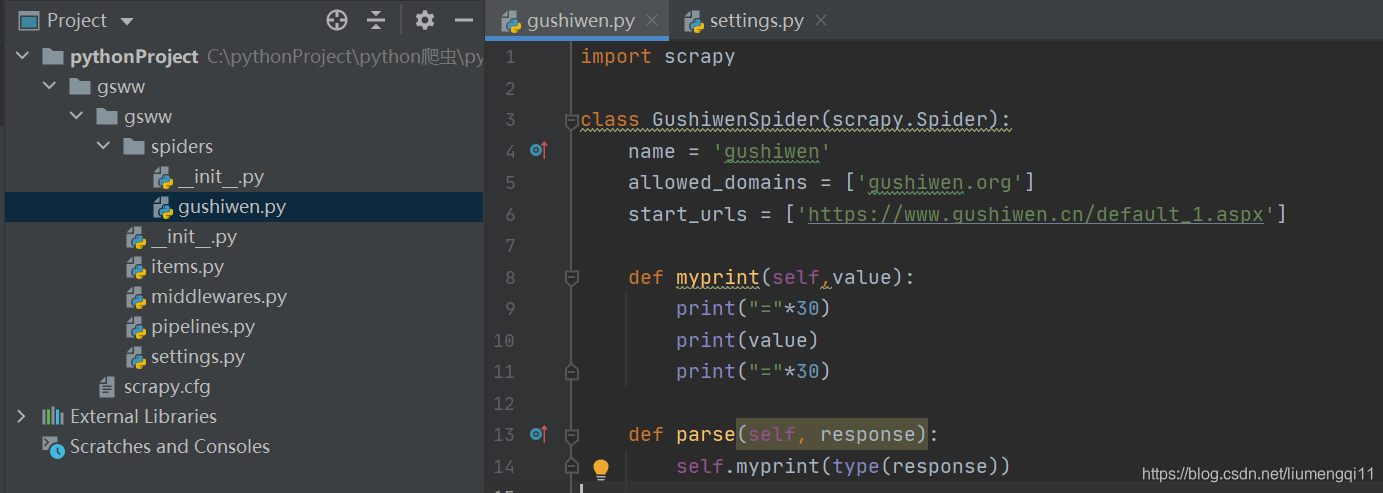Click the start_urls link in code
This screenshot has width=1383, height=493.
point(1036,214)
